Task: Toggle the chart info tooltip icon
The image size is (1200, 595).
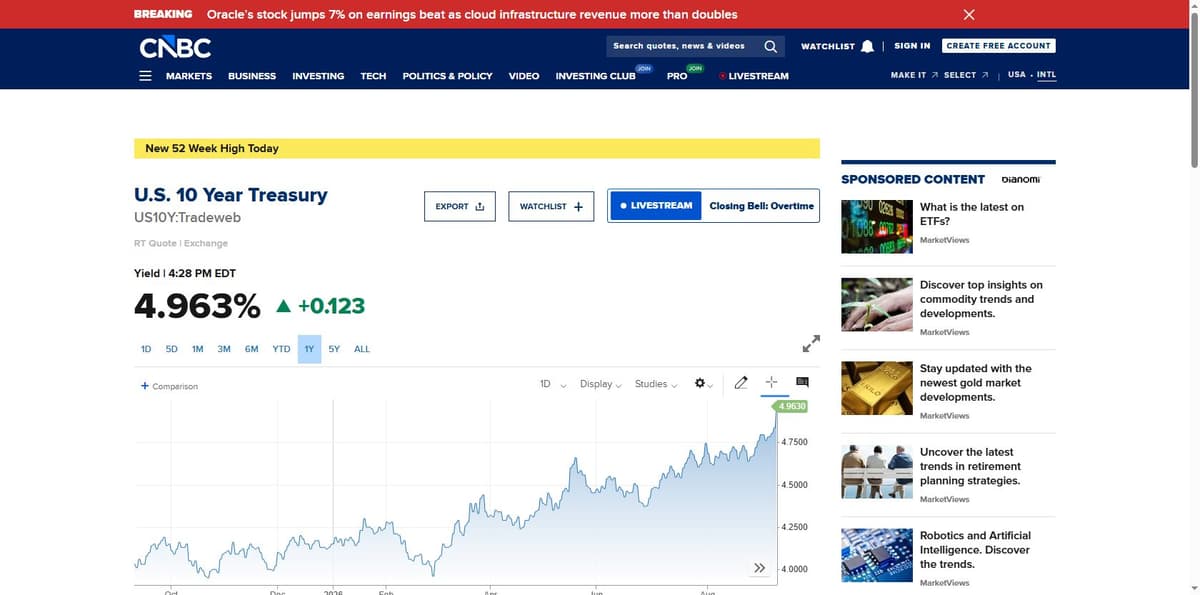Action: tap(802, 383)
